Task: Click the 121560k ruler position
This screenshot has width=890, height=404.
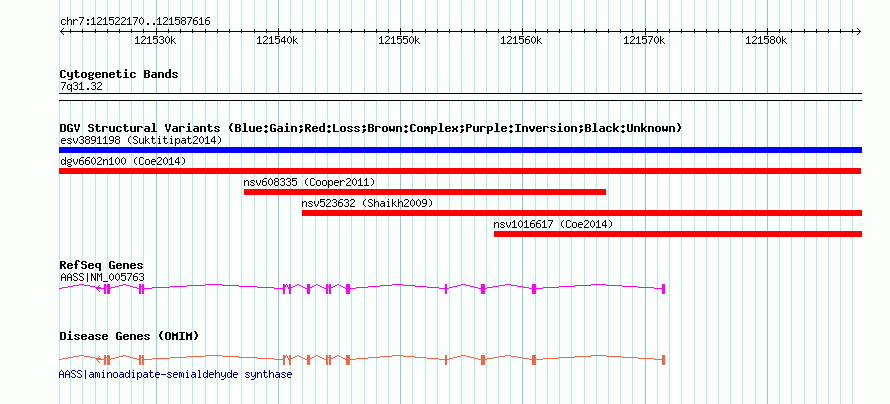Action: pos(522,40)
